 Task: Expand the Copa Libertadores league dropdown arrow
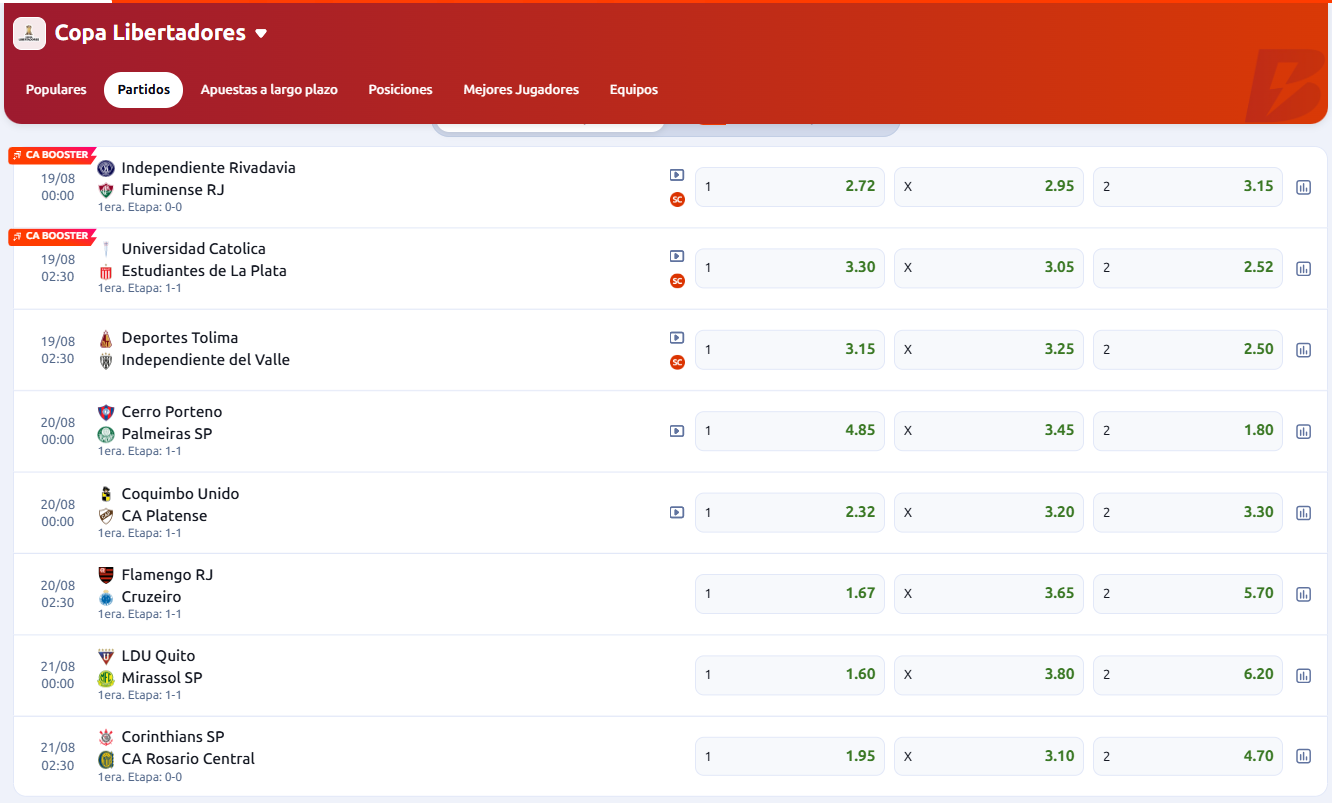pos(261,34)
